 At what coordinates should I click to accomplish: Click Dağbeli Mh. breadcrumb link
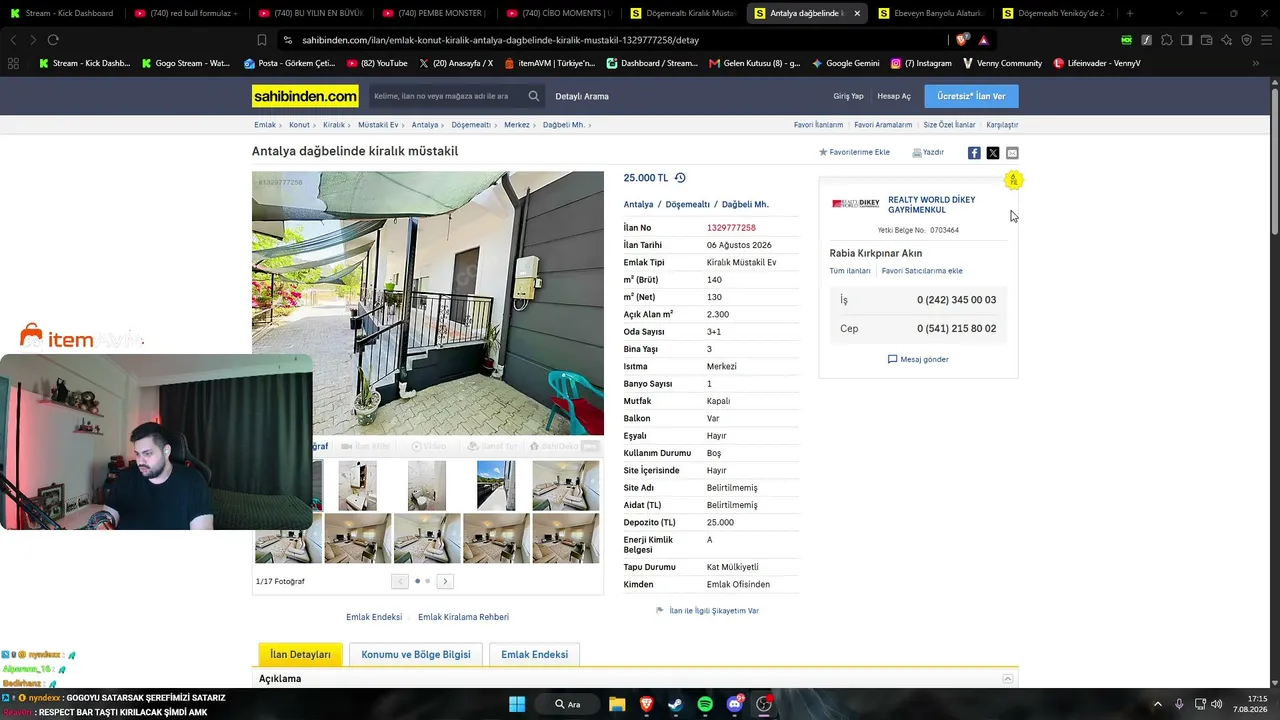coord(564,125)
